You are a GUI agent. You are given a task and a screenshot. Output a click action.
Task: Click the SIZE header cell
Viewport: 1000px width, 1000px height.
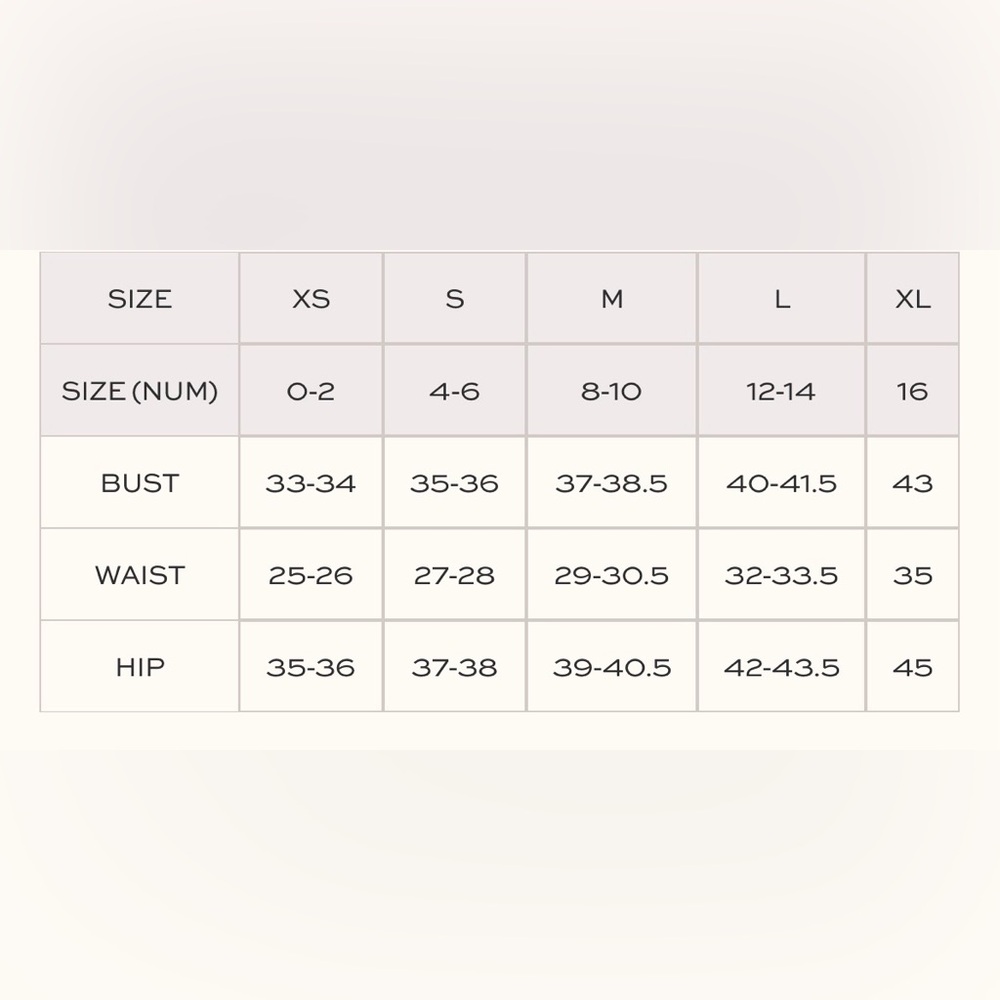(140, 298)
